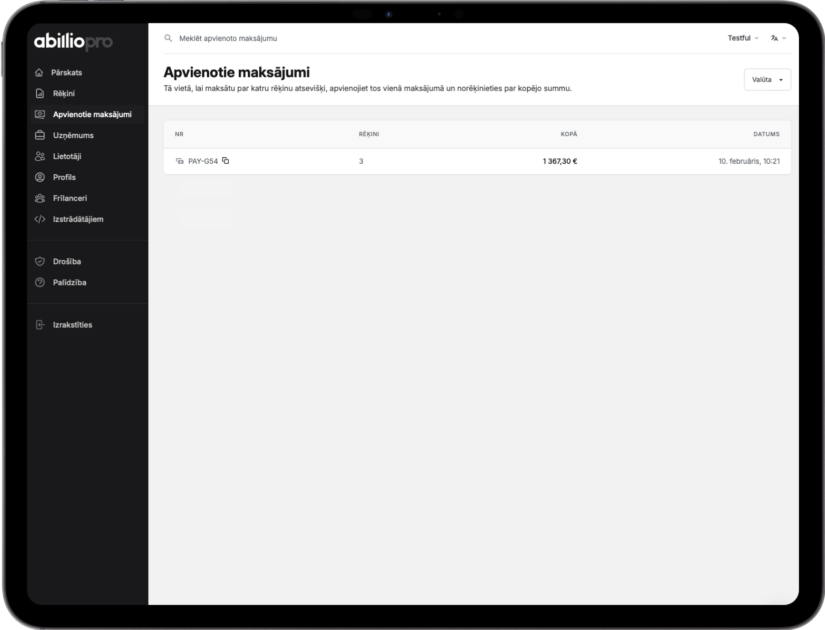
Task: Copy the PAY-G54 payment number
Action: [225, 161]
